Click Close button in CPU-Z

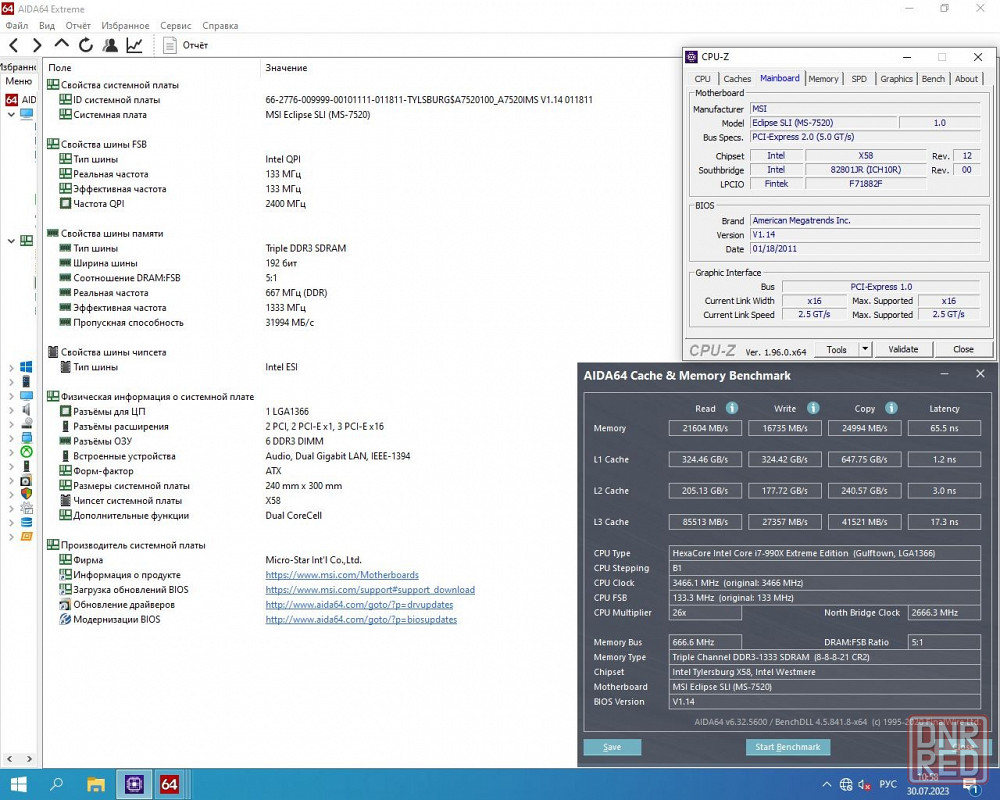pyautogui.click(x=963, y=349)
